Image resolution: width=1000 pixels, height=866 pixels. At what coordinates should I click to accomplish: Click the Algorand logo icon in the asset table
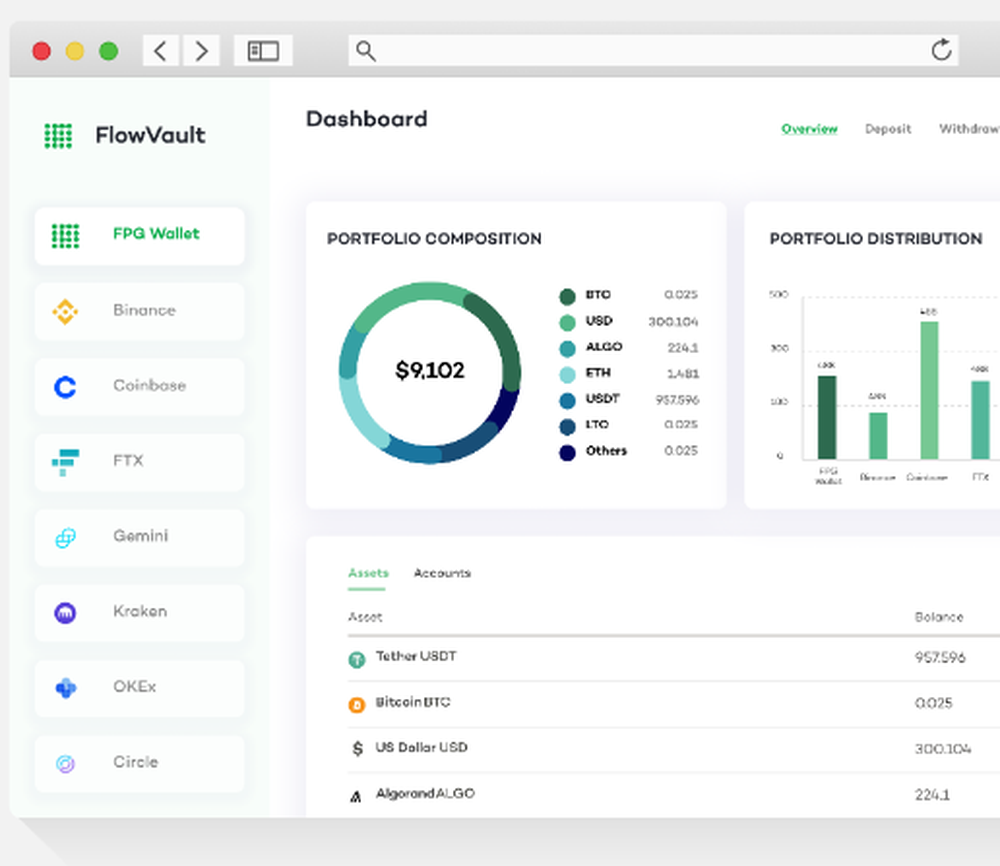tap(356, 796)
